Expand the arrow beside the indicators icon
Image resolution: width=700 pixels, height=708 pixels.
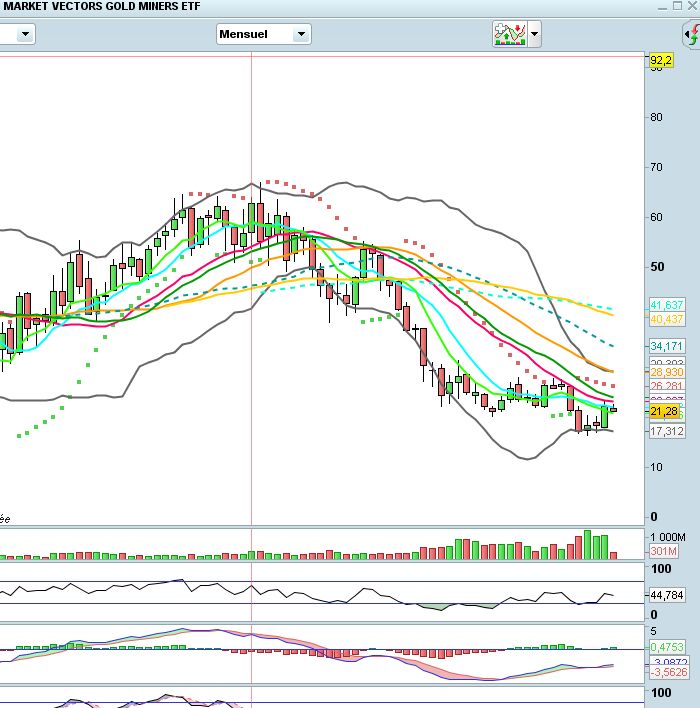pos(534,34)
